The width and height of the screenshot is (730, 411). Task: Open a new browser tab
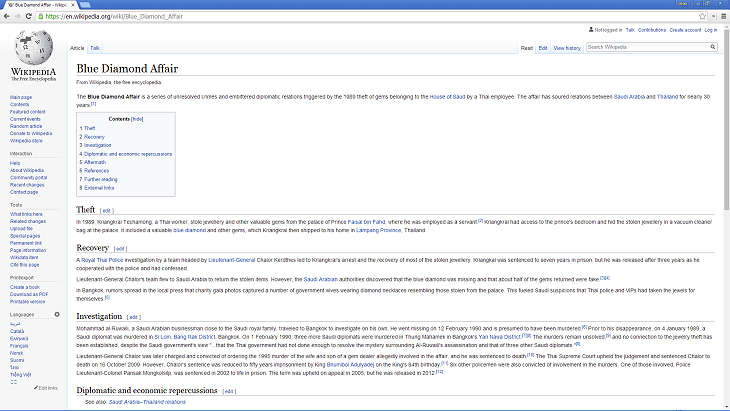85,5
